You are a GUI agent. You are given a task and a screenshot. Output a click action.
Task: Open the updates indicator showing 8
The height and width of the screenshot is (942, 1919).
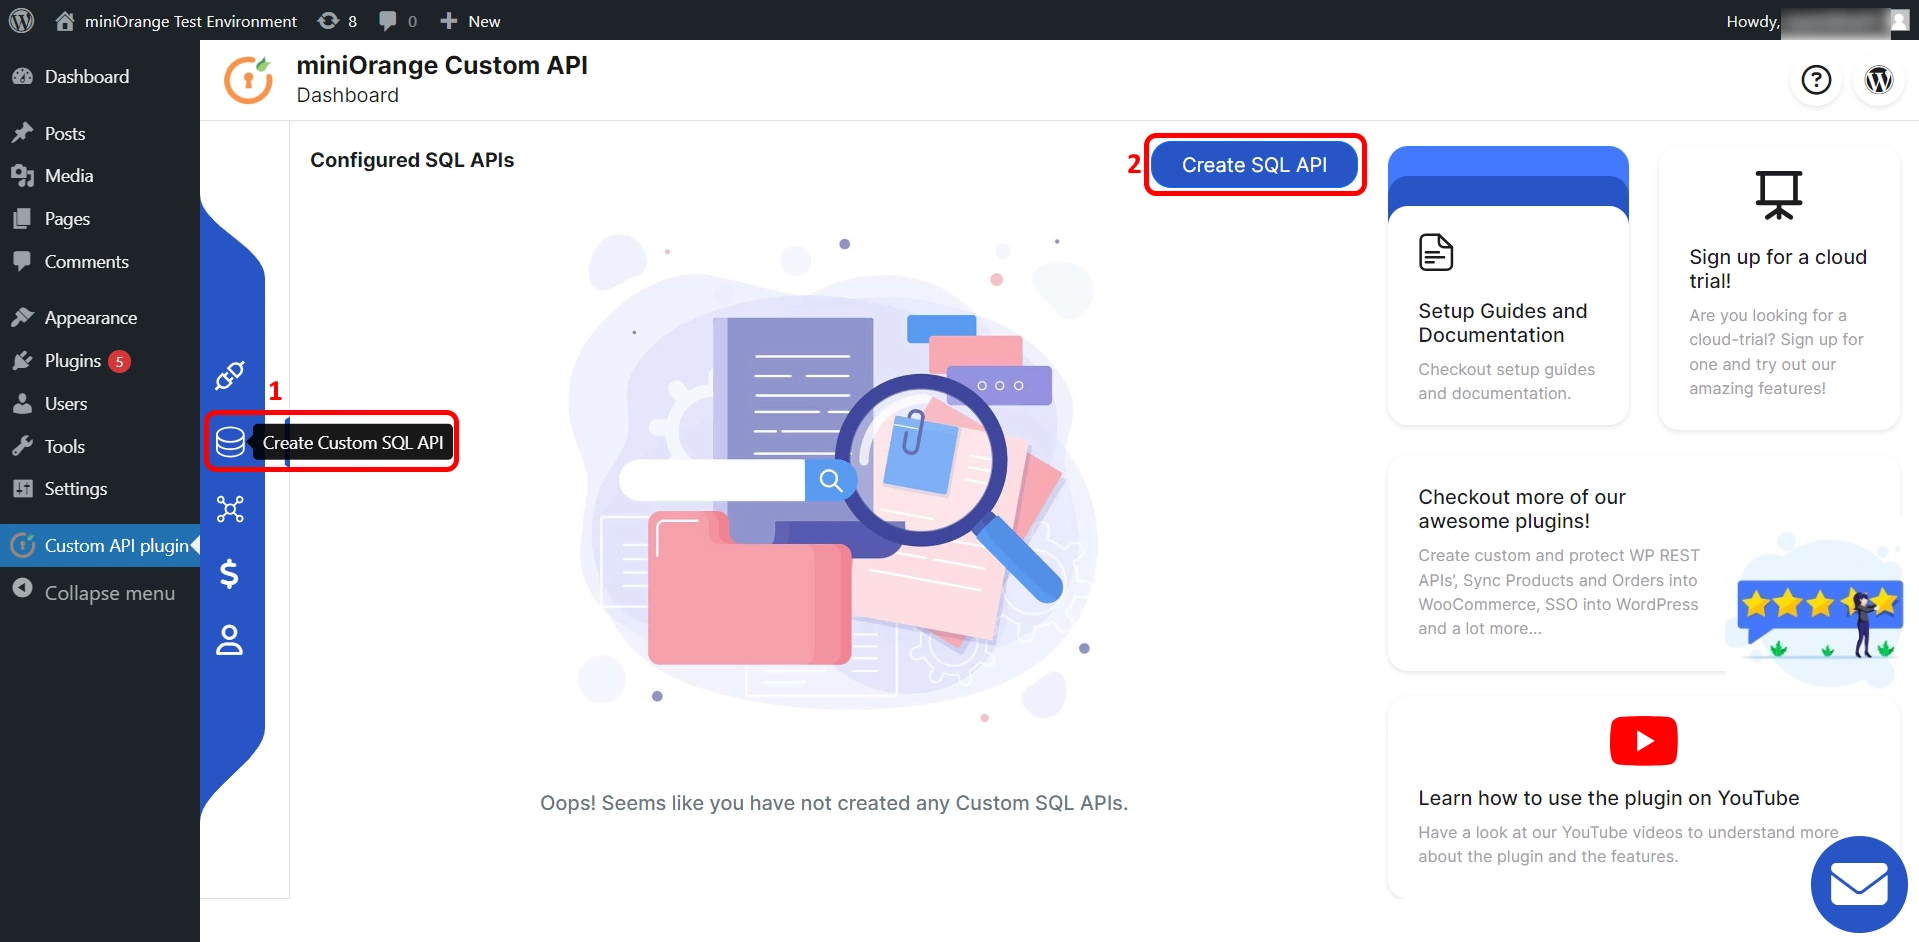pyautogui.click(x=337, y=21)
